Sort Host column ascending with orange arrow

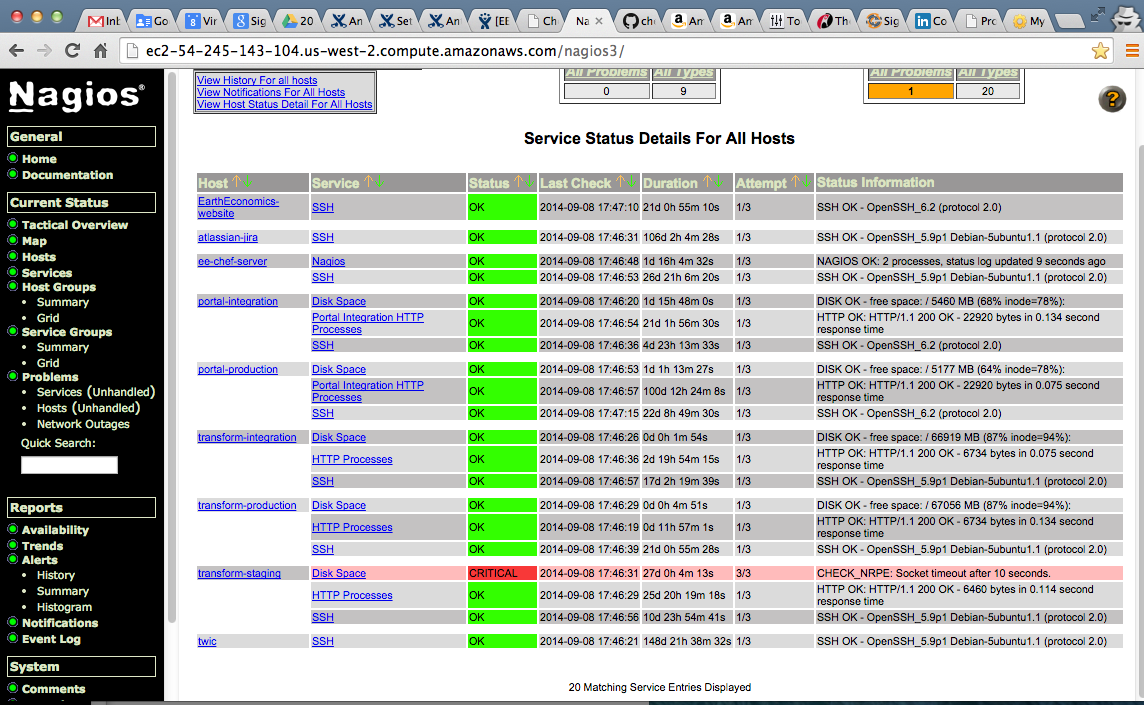tap(237, 183)
